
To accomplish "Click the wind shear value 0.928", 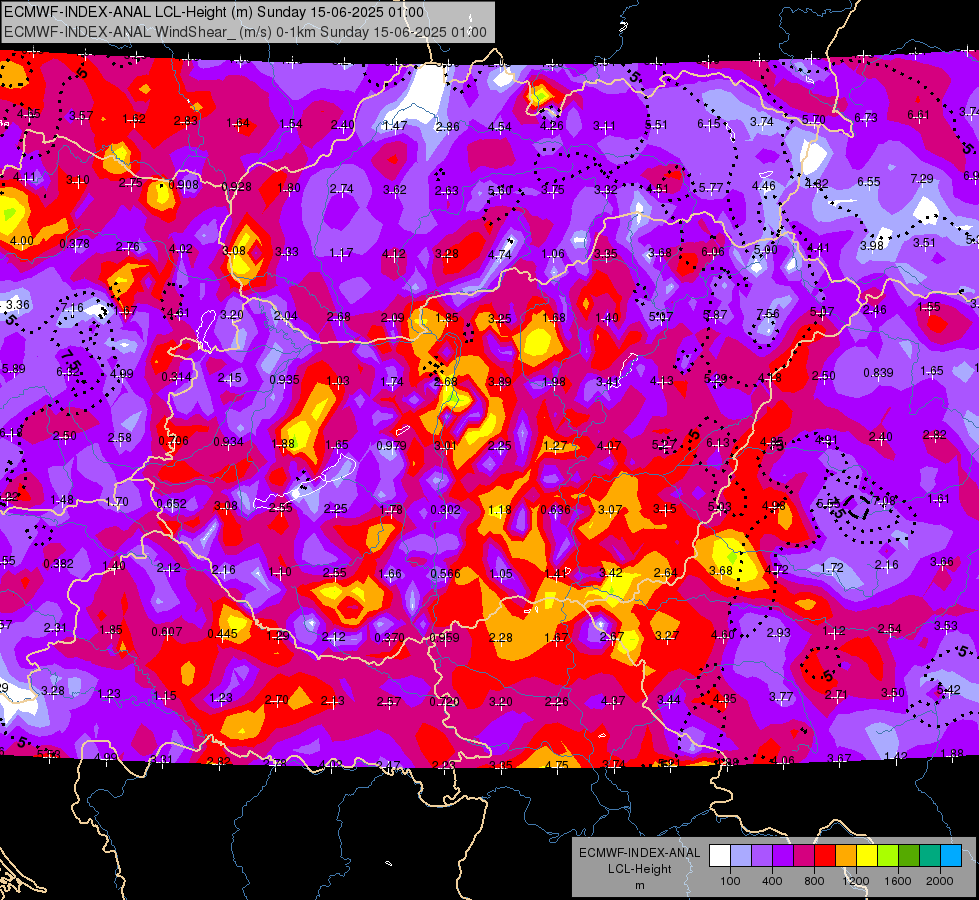I will [237, 186].
